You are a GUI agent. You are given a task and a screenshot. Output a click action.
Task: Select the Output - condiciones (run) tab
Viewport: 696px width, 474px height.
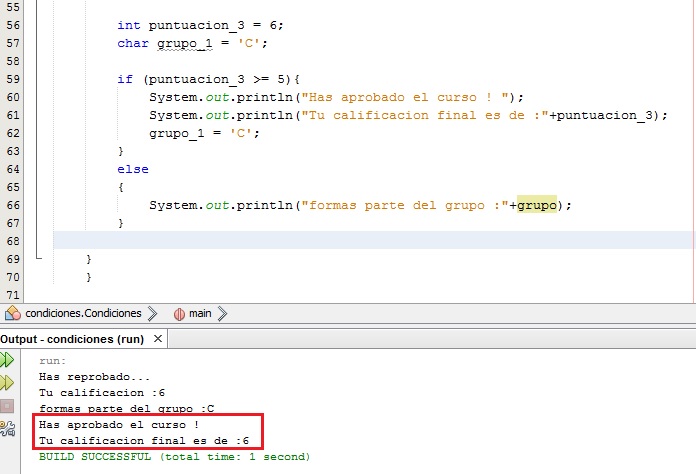(72, 339)
